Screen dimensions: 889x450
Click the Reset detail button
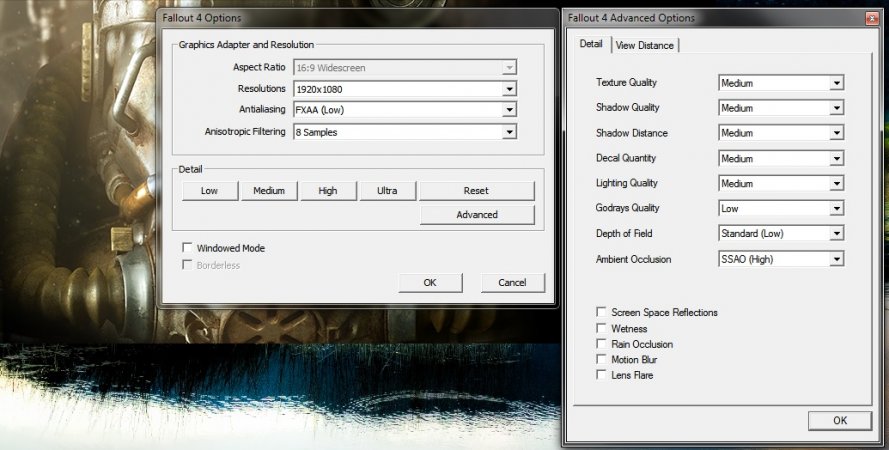pos(476,191)
